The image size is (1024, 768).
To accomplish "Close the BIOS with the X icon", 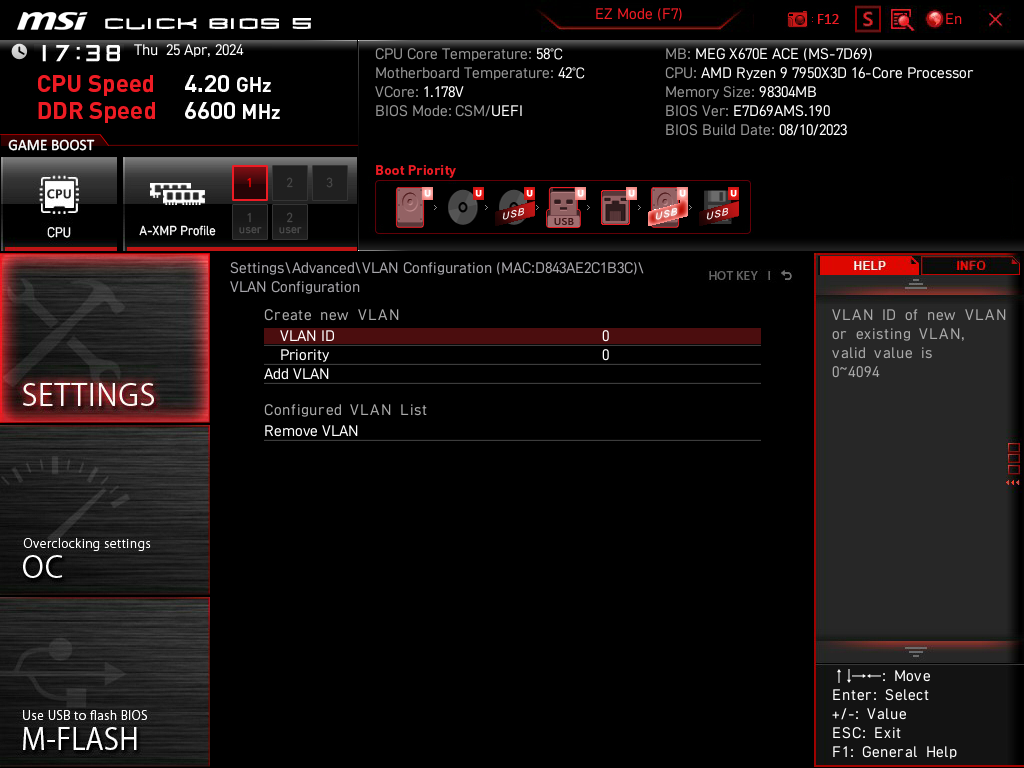I will [995, 20].
